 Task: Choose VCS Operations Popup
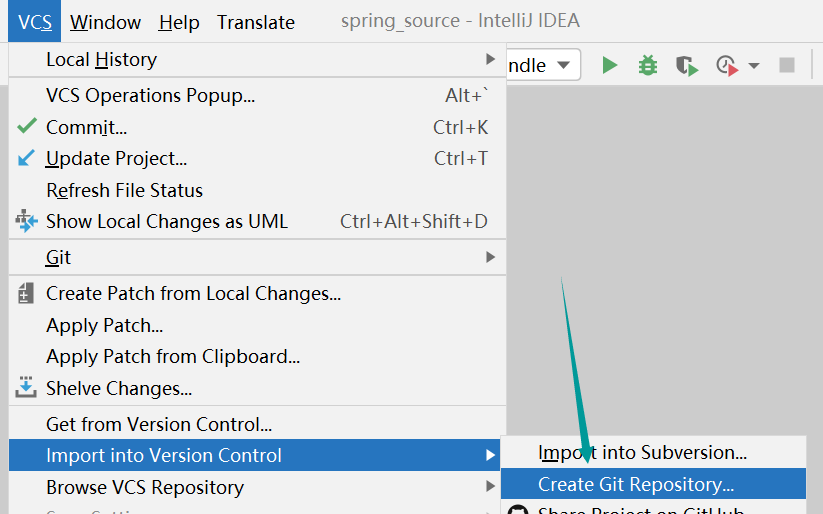click(x=257, y=96)
